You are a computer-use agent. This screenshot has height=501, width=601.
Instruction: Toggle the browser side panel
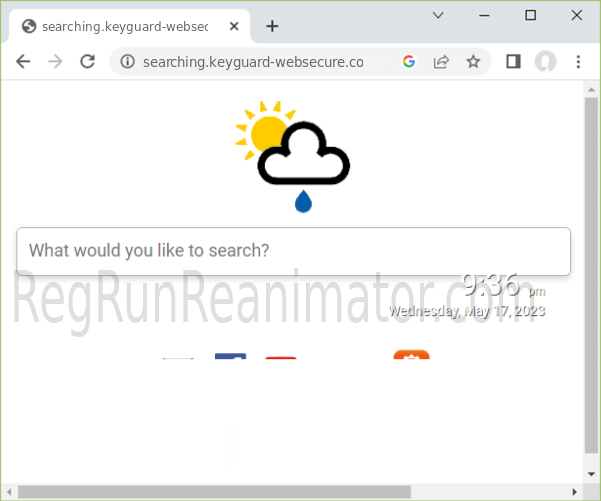[513, 62]
